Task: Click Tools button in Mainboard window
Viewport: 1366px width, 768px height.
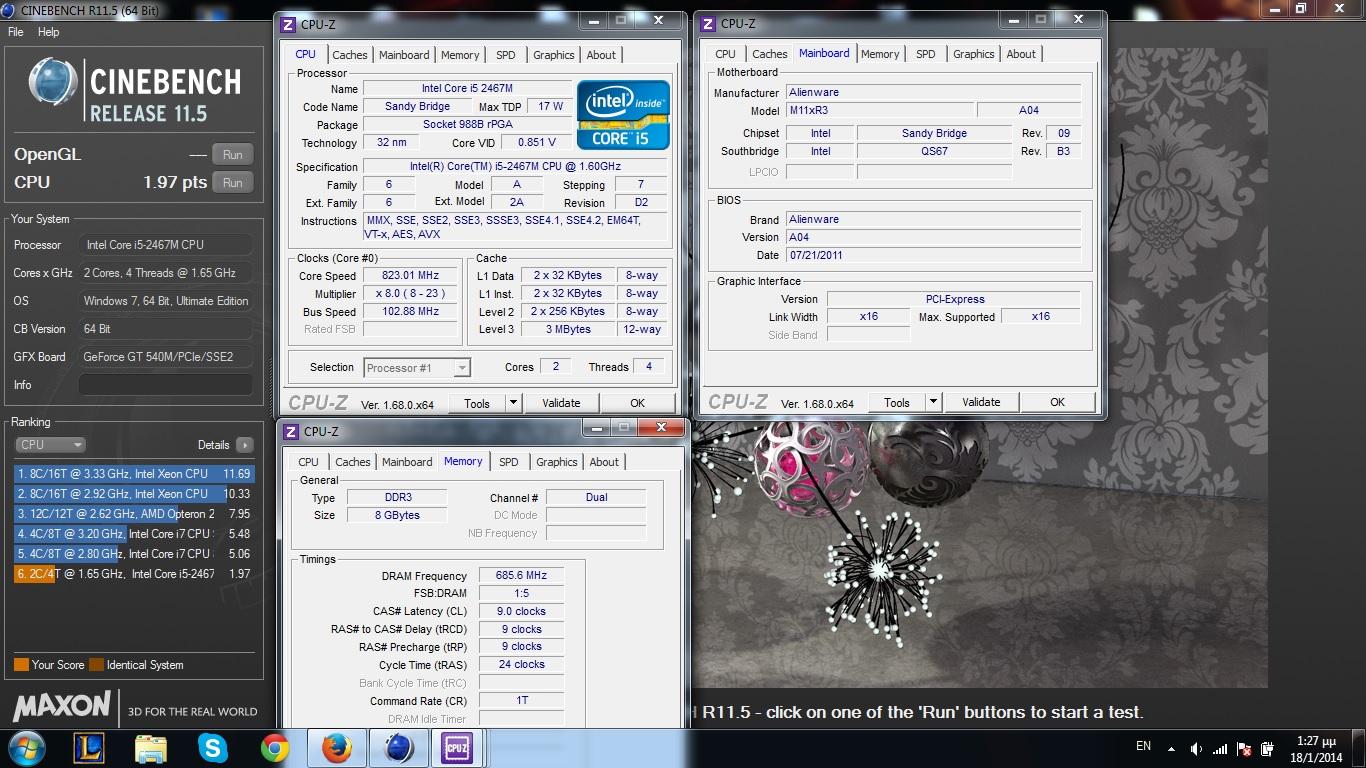Action: point(897,402)
